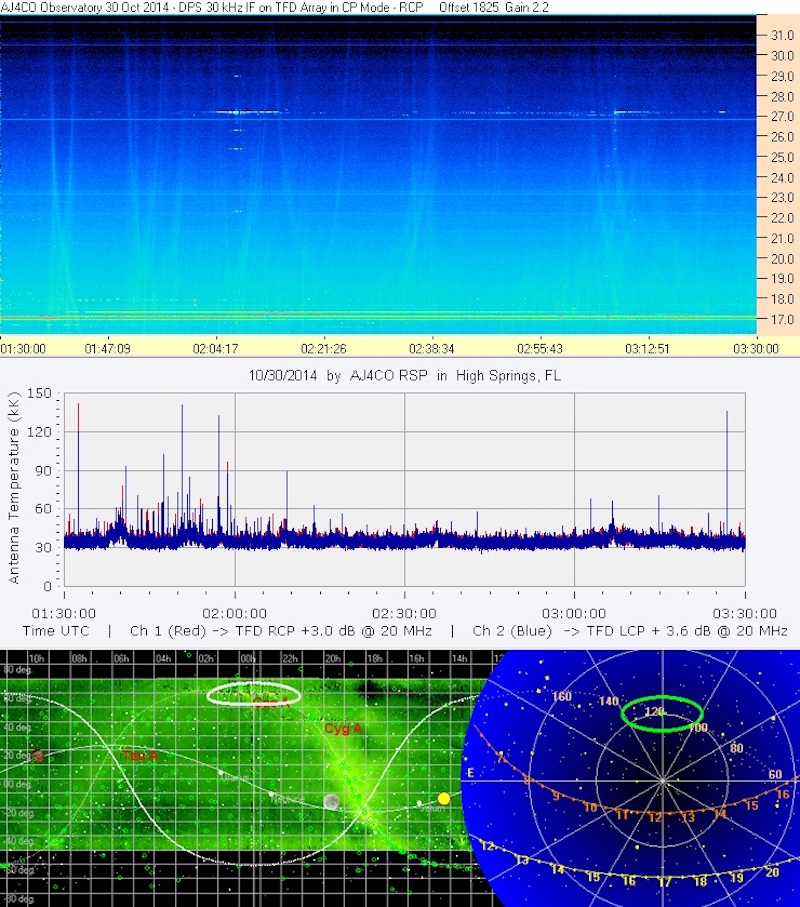Click the yellow Sun marker on sky map
800x907 pixels.
(444, 798)
